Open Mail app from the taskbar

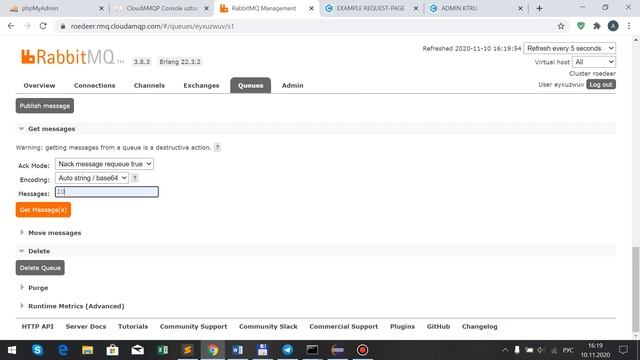(x=138, y=350)
